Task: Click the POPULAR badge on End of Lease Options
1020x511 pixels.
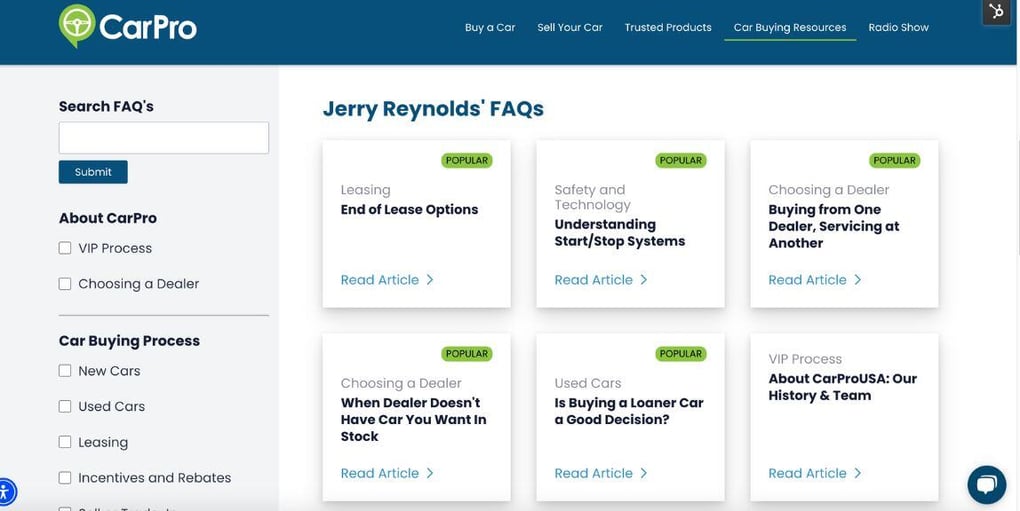Action: tap(466, 160)
